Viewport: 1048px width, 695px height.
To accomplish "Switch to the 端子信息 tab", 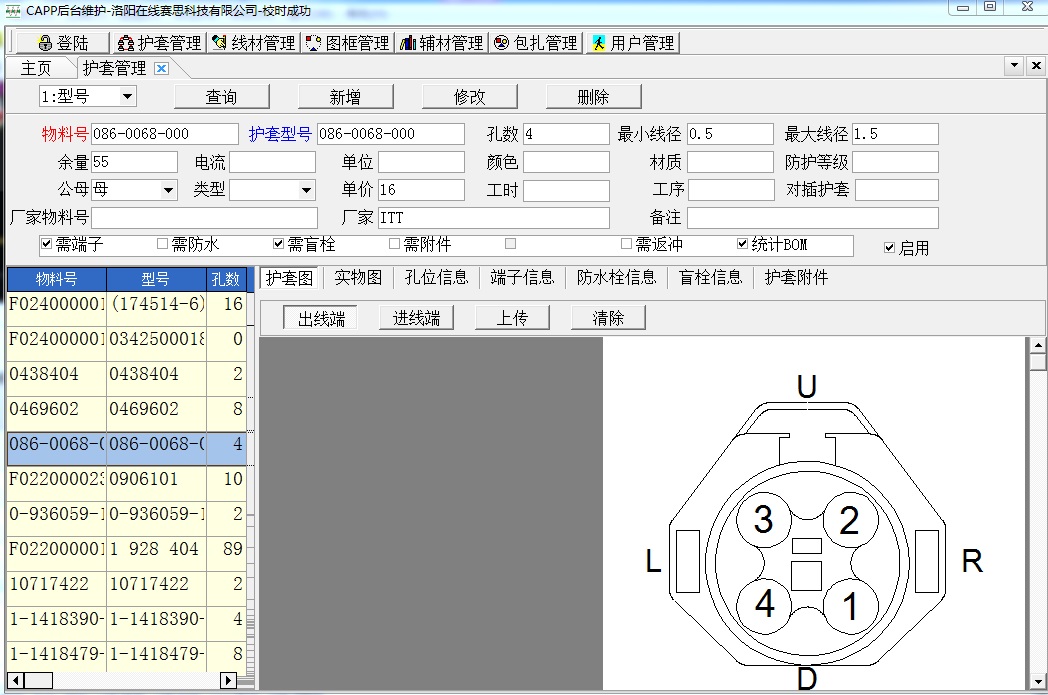I will click(x=522, y=277).
